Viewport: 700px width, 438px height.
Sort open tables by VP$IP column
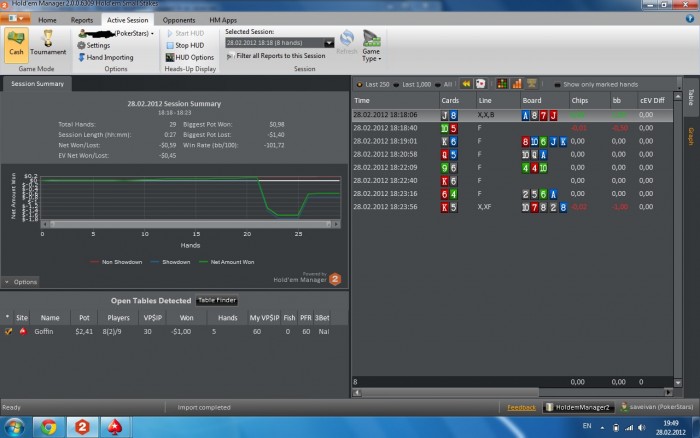coord(153,318)
